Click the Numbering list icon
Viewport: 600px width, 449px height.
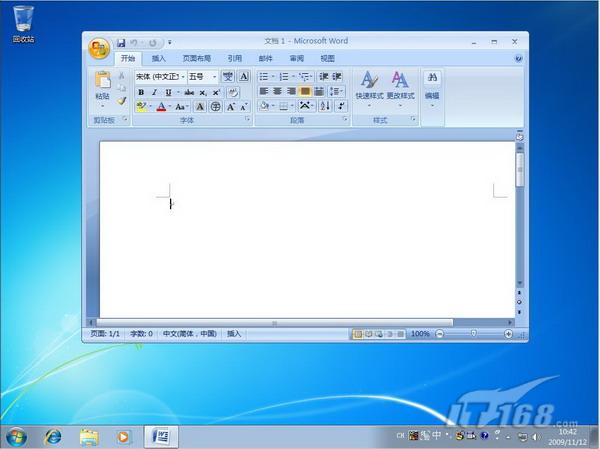click(284, 77)
